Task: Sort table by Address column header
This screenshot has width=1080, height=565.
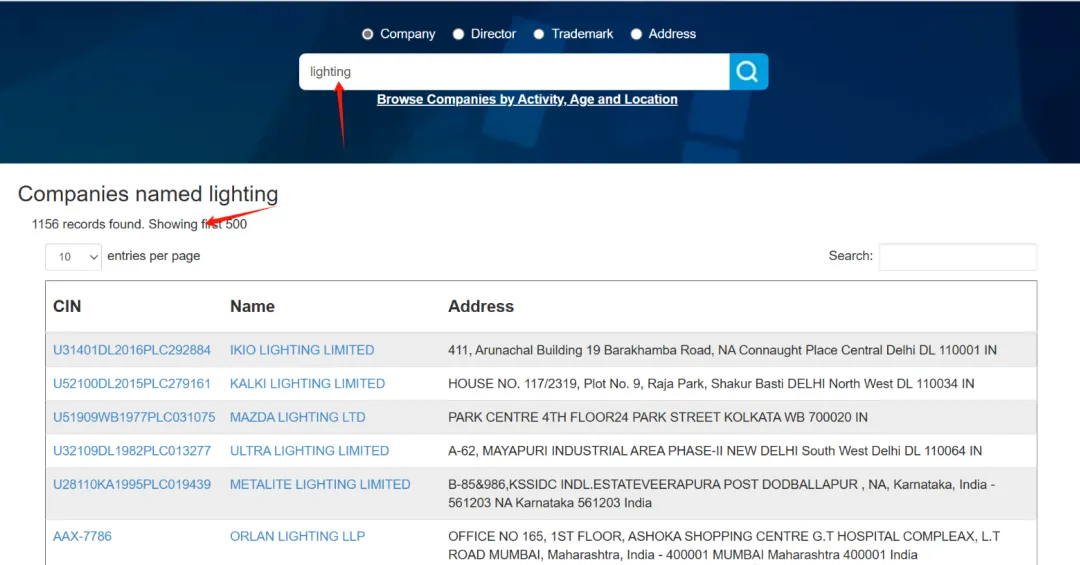Action: pos(481,307)
